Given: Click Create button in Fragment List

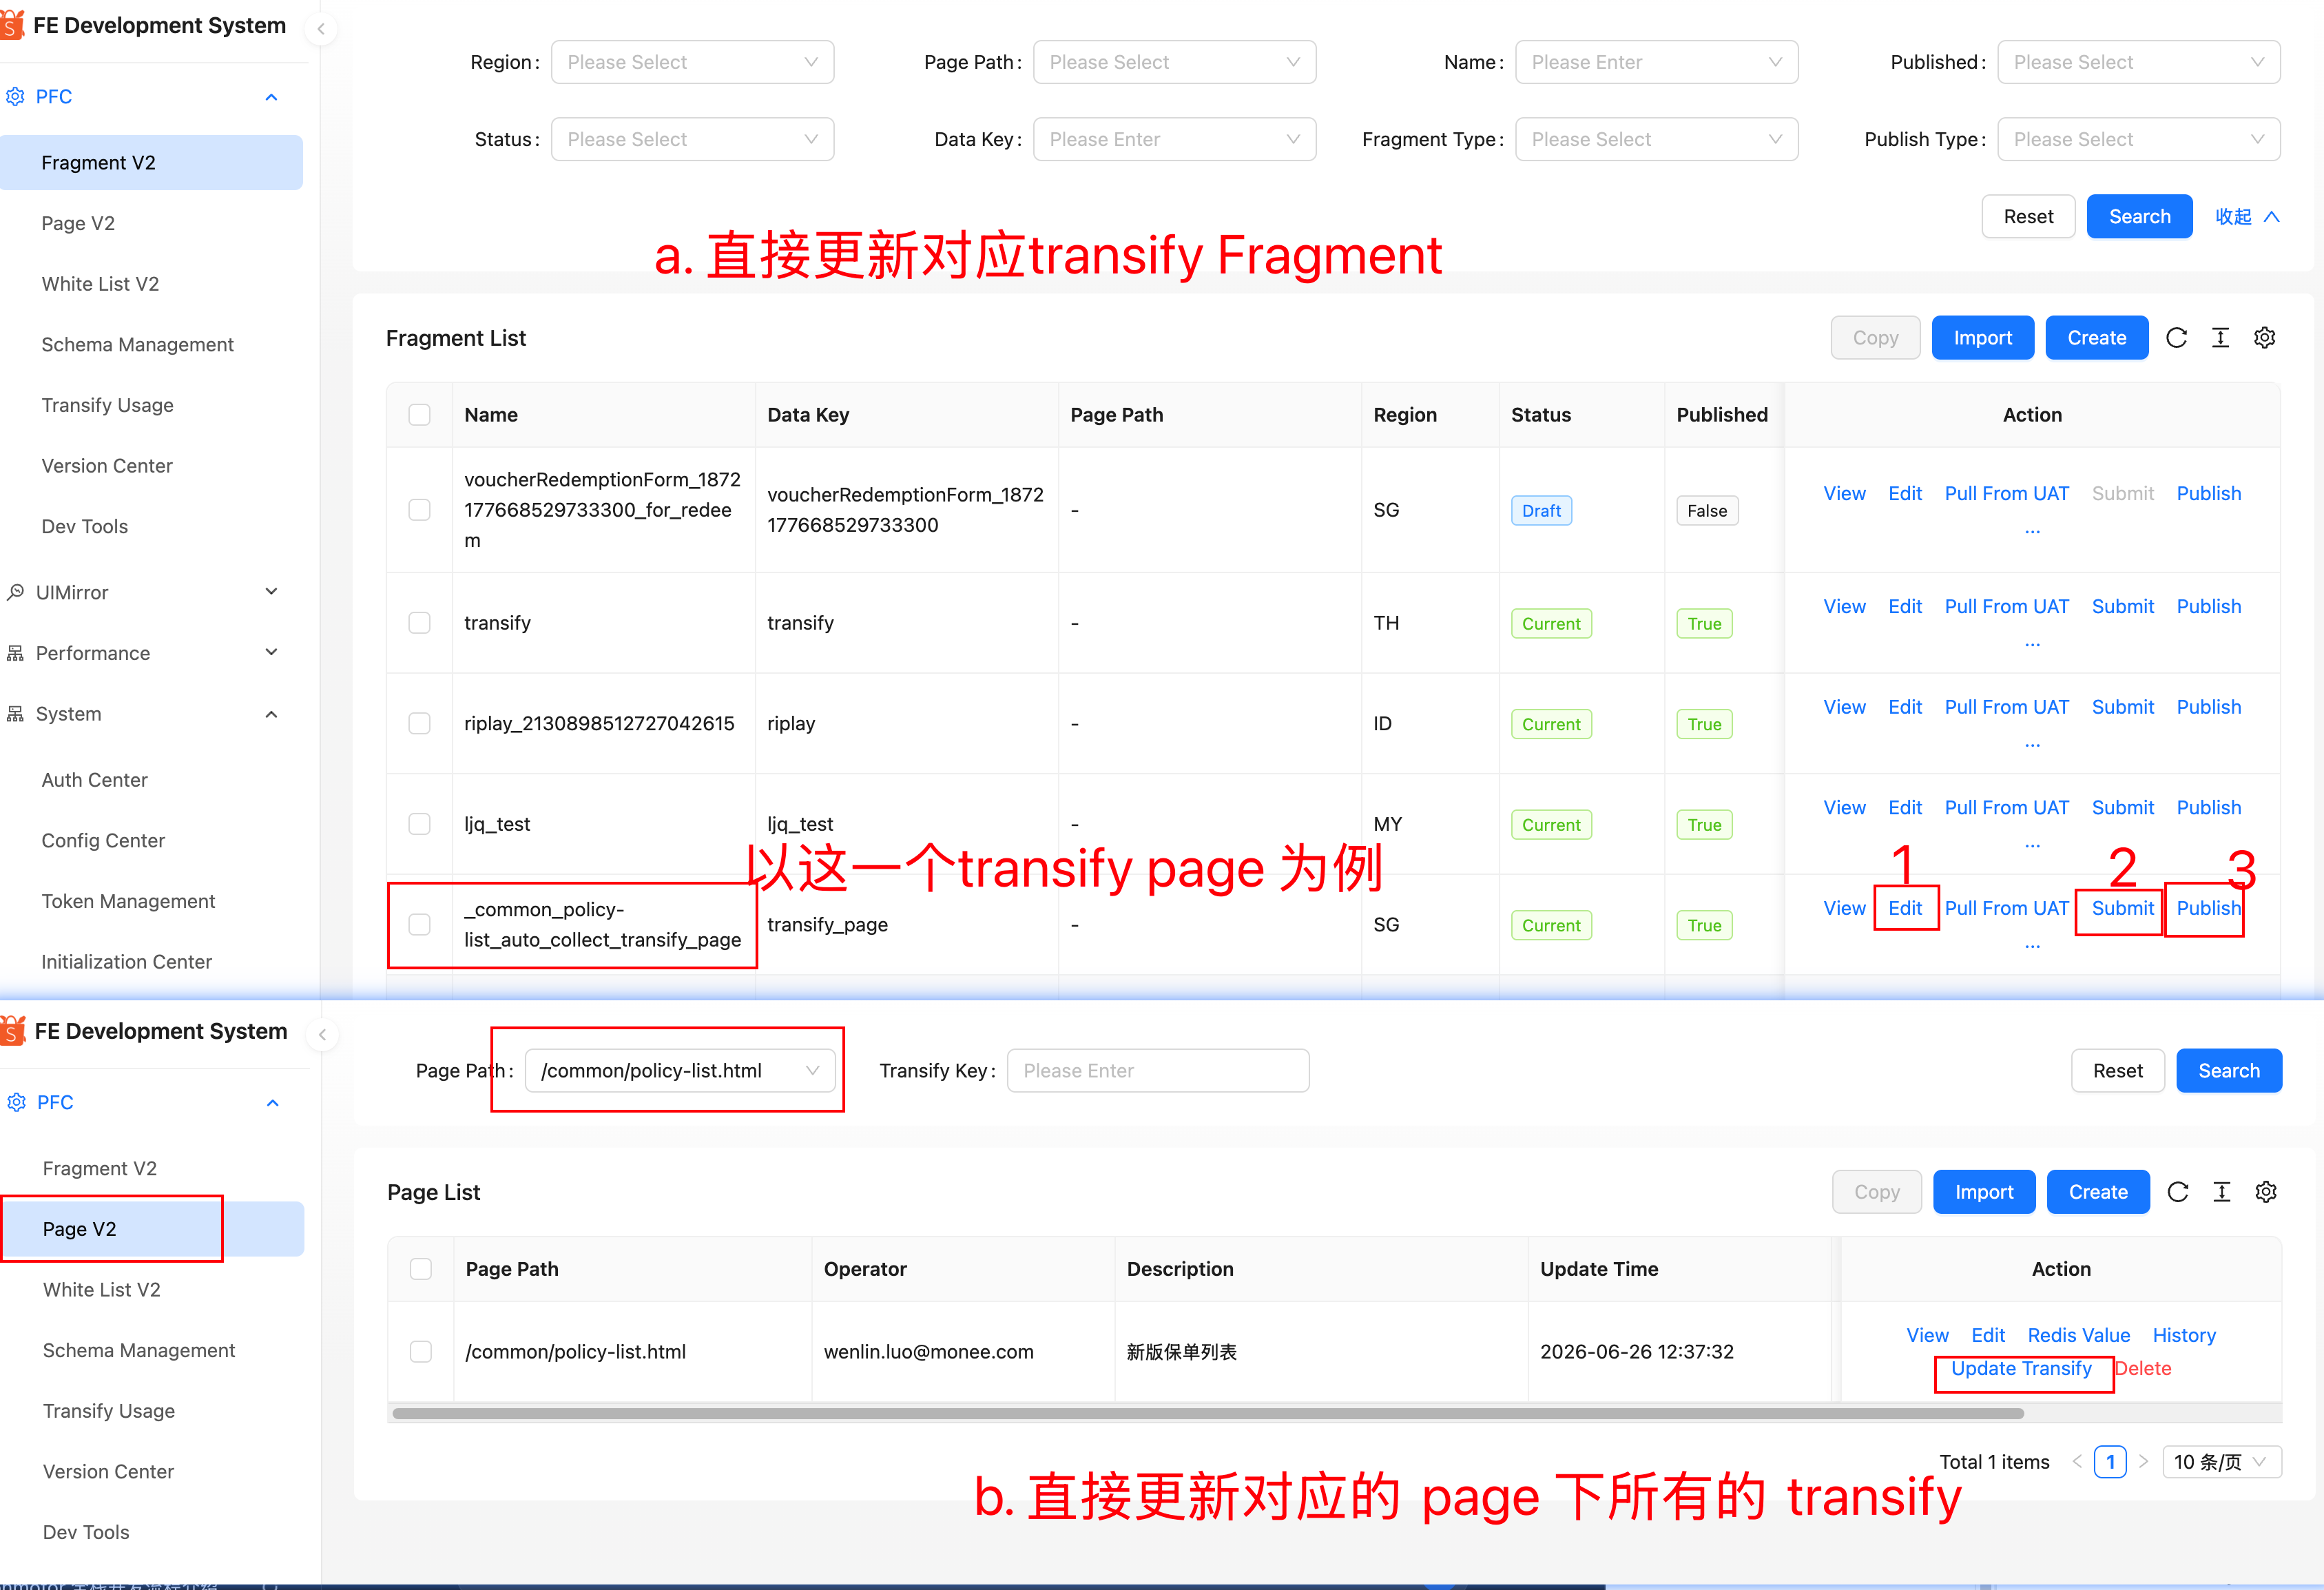Looking at the screenshot, I should pyautogui.click(x=2097, y=338).
